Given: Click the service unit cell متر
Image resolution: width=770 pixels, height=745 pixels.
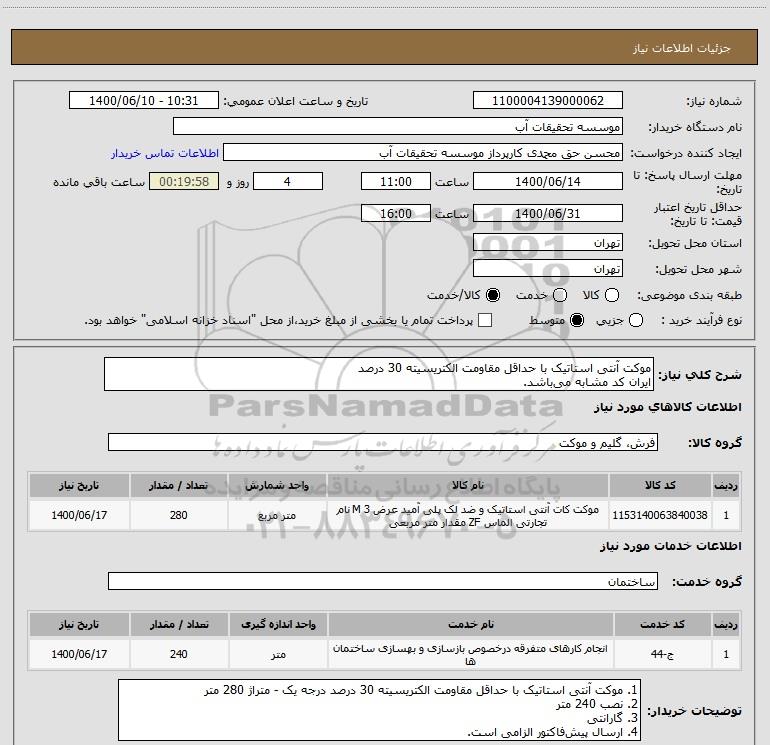Looking at the screenshot, I should point(278,654).
